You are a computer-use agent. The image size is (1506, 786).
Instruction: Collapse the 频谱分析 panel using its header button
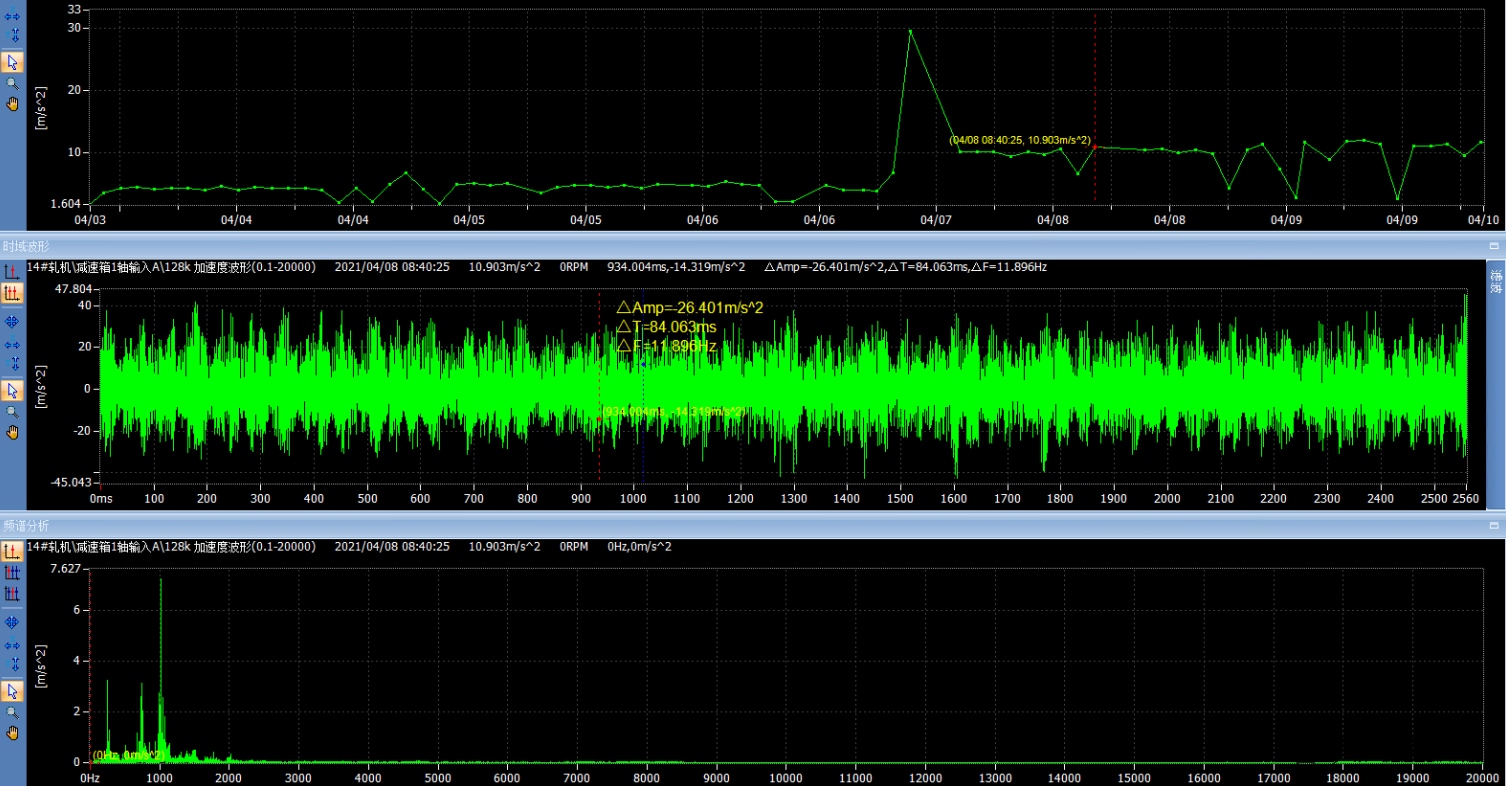pos(1494,525)
